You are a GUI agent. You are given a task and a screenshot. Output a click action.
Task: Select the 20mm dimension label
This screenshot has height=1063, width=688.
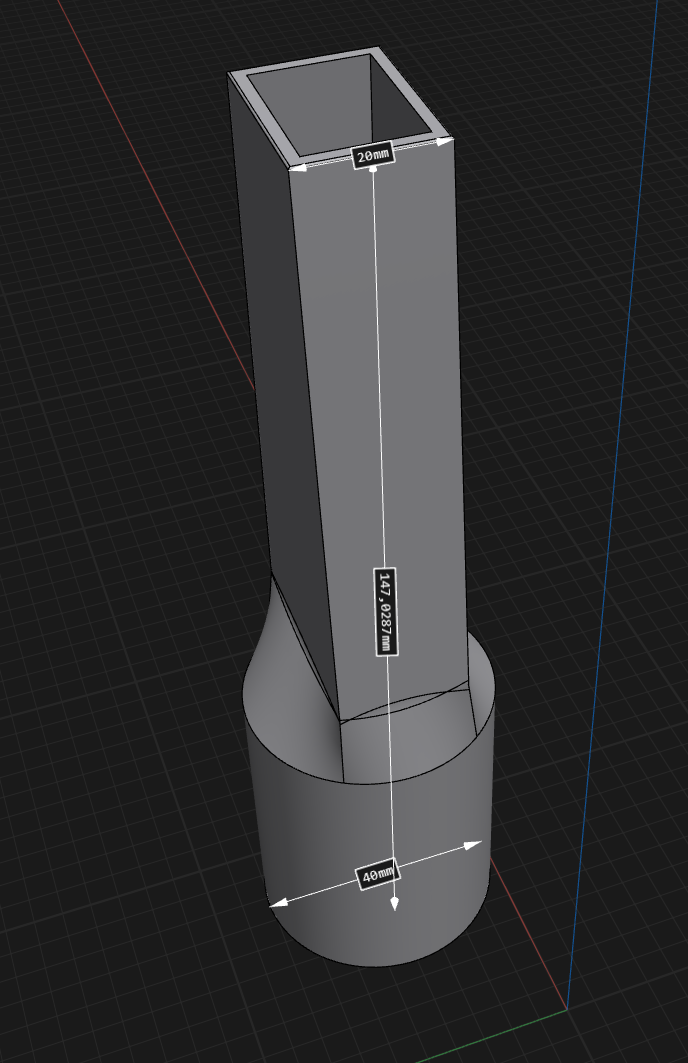(373, 156)
